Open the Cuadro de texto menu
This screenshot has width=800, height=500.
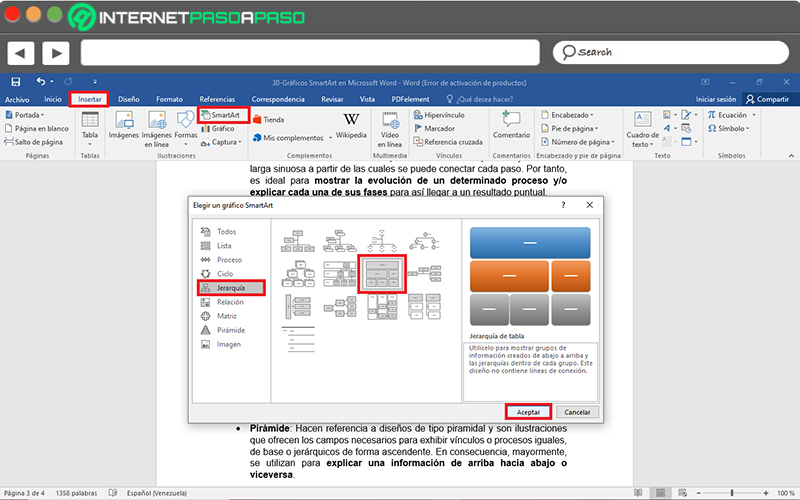[642, 130]
